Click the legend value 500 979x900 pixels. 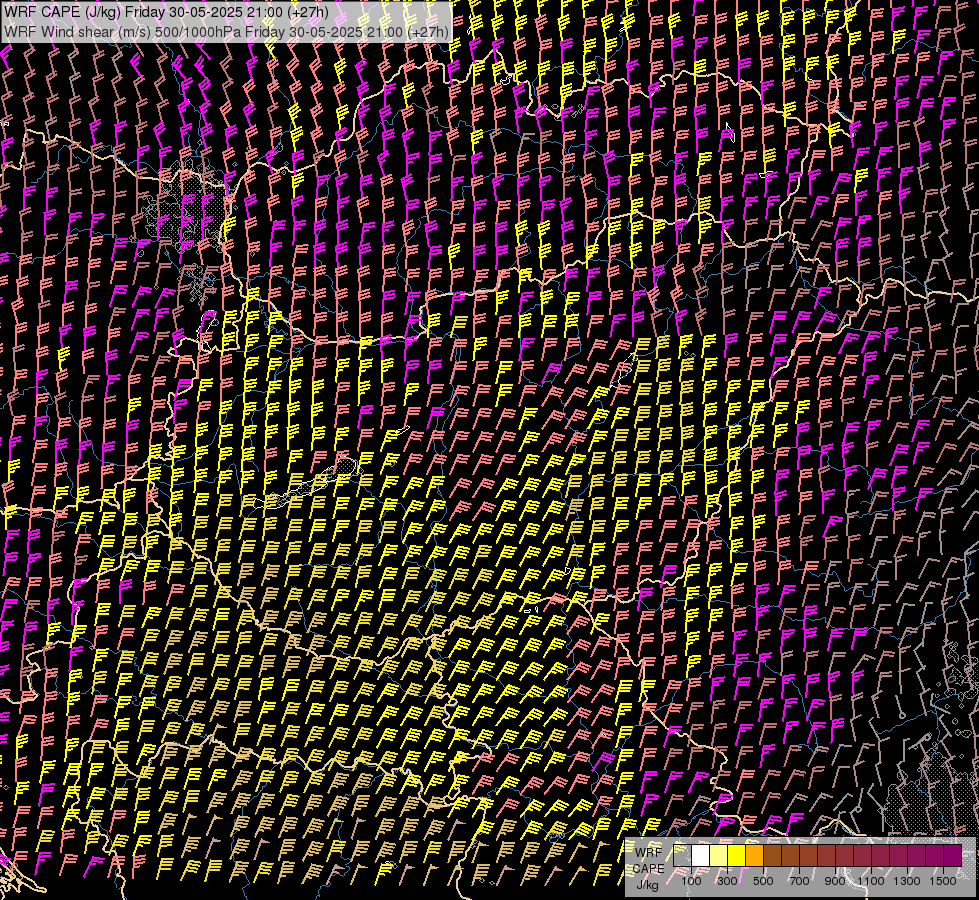[x=763, y=881]
